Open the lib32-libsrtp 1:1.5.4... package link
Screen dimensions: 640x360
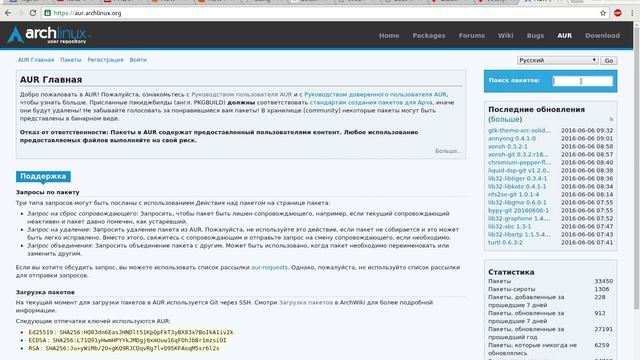click(519, 234)
